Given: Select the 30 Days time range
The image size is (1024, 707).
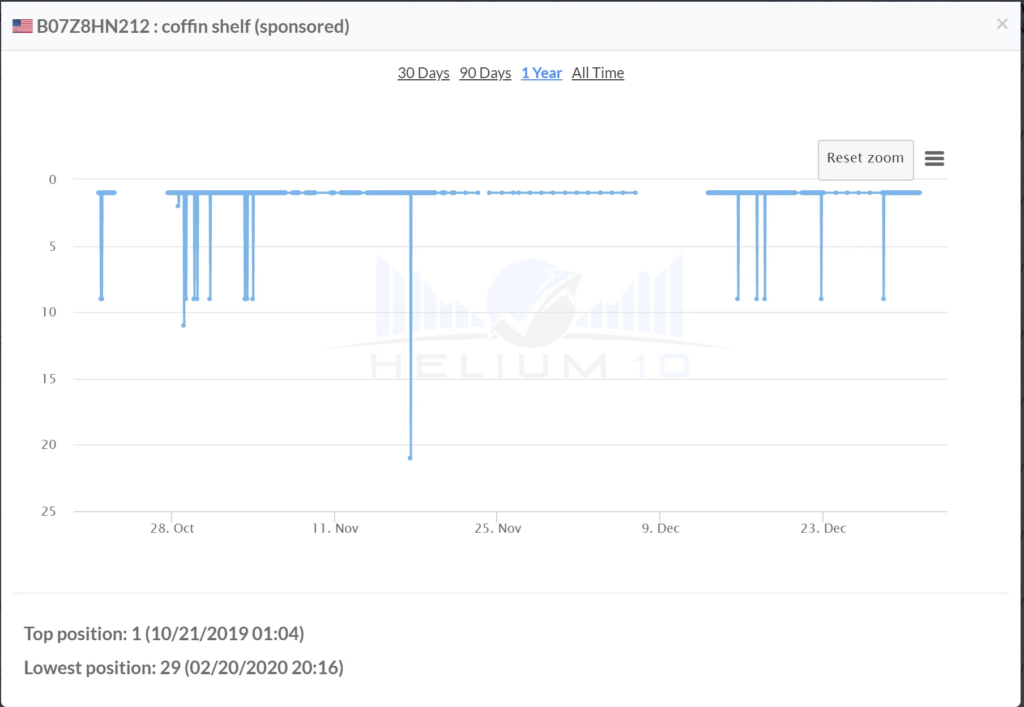Looking at the screenshot, I should (423, 72).
